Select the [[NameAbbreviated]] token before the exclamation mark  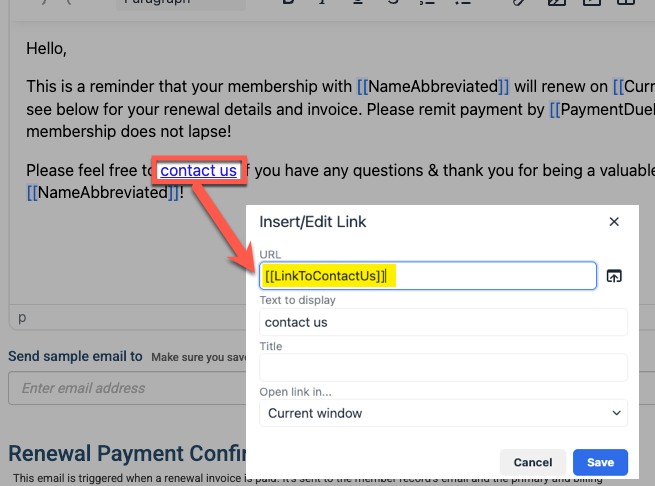pyautogui.click(x=103, y=193)
